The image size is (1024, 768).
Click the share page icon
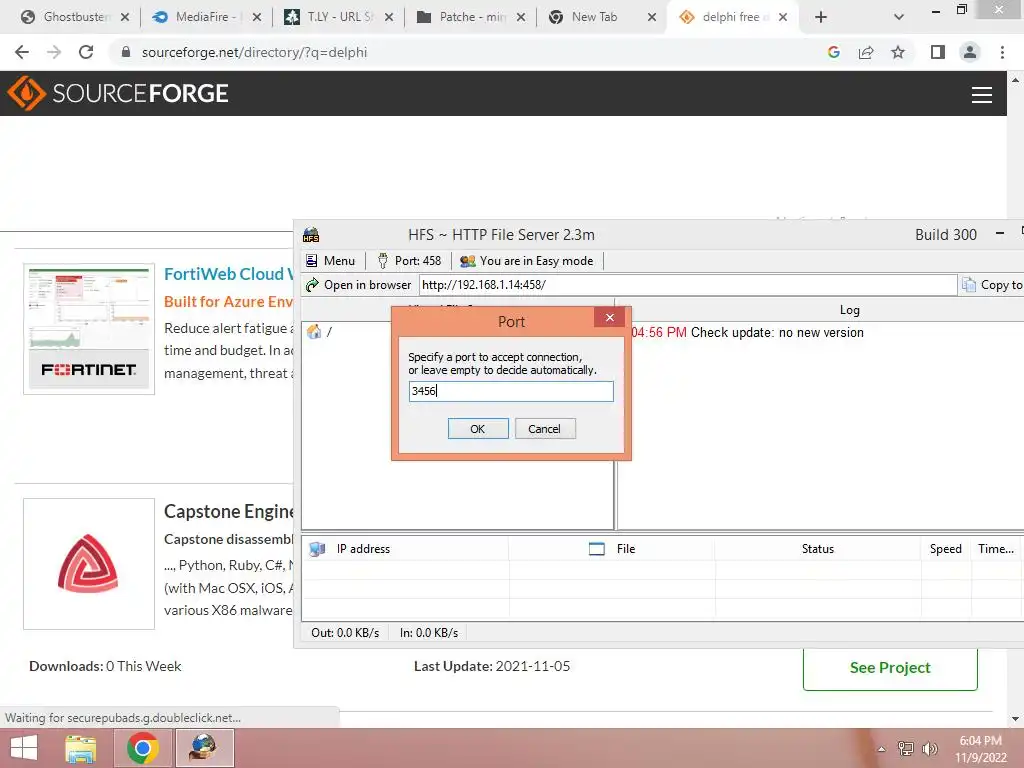[866, 52]
